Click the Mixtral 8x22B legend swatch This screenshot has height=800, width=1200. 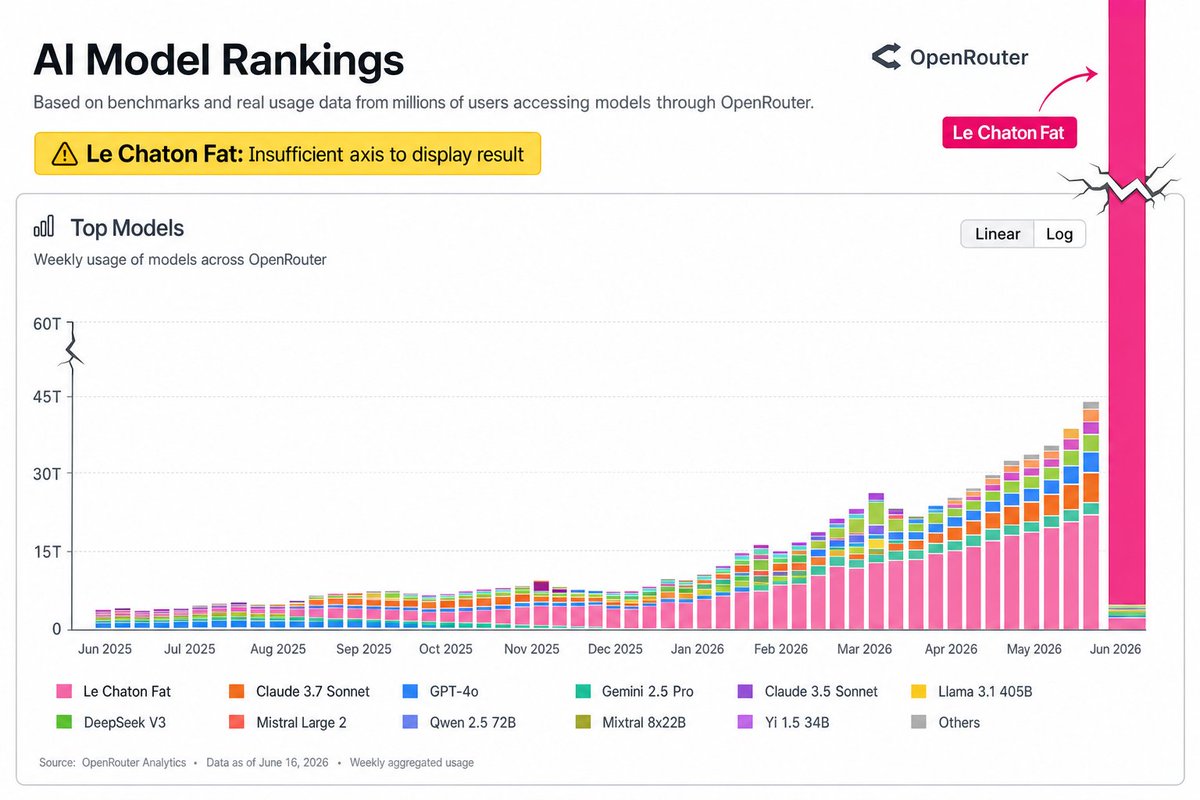(583, 722)
